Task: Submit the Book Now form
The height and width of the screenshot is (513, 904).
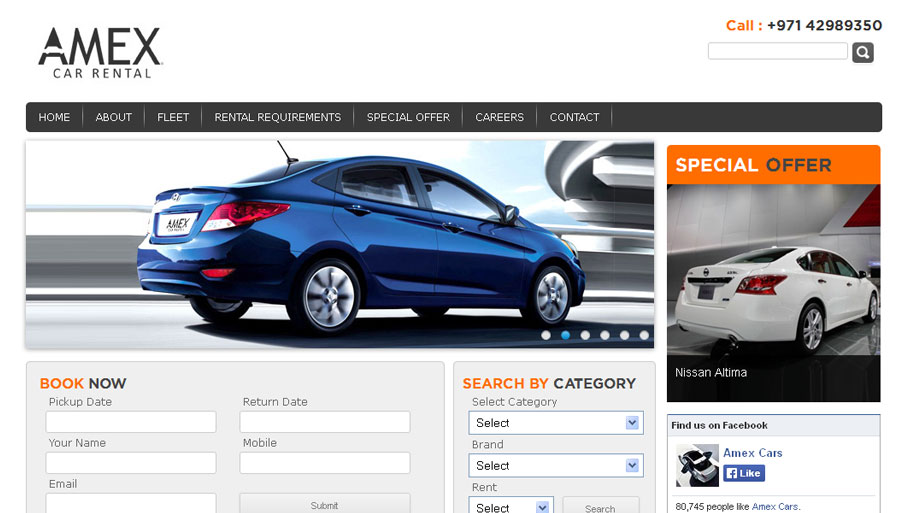Action: [325, 503]
